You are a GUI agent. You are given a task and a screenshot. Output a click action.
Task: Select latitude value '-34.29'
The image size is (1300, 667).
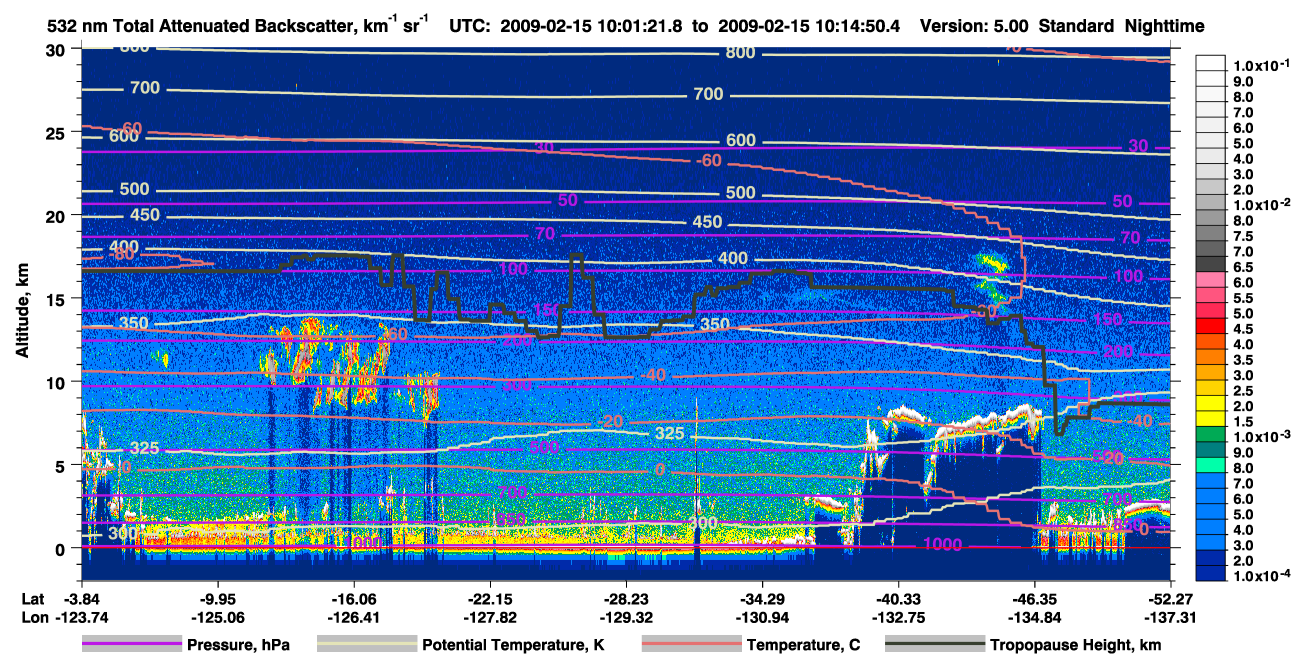(x=762, y=599)
